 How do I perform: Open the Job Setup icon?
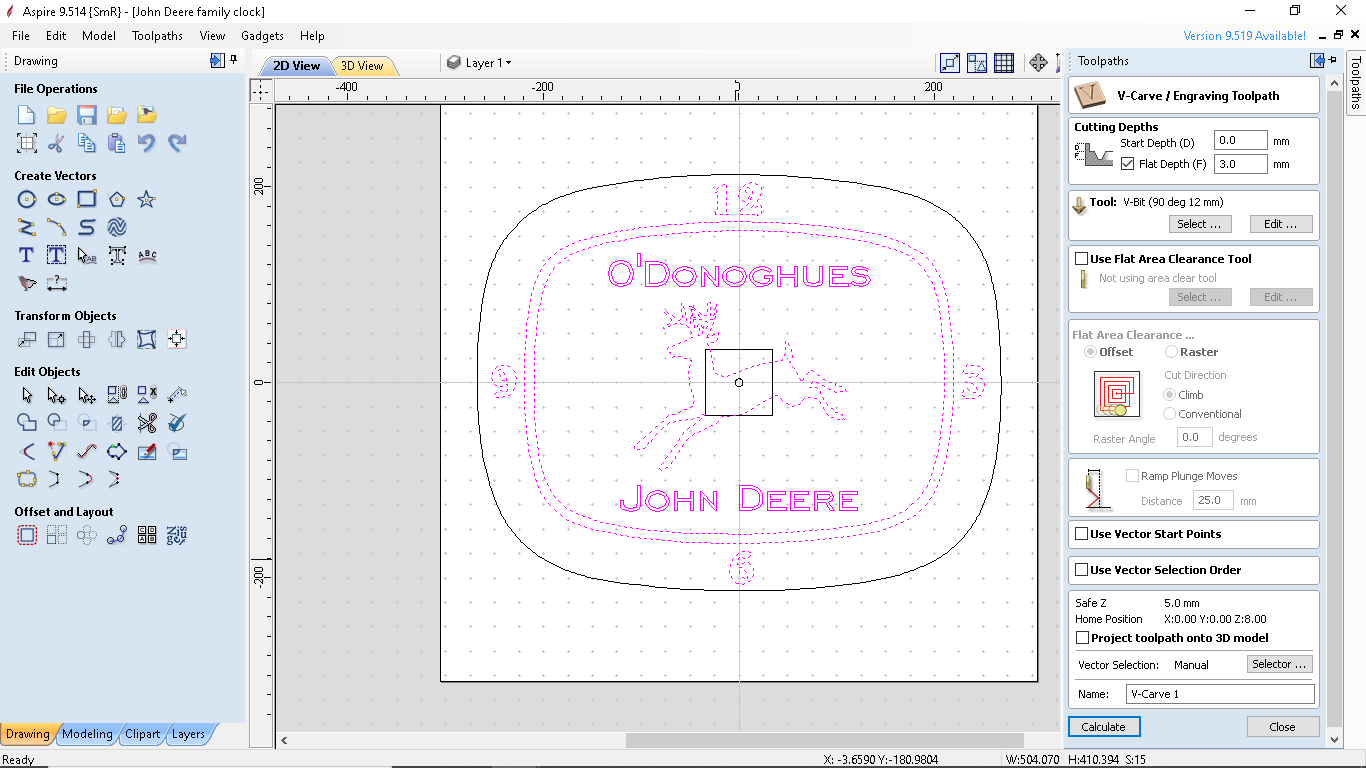27,143
